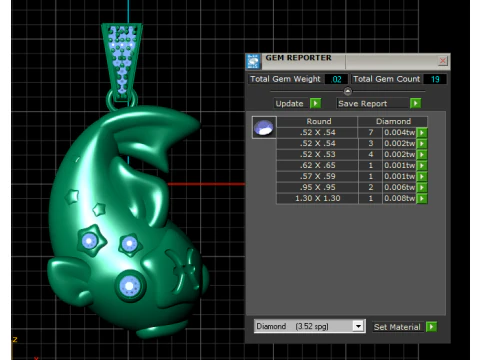Click green arrow in the .62 X .65 row
This screenshot has height=360, width=480.
422,166
